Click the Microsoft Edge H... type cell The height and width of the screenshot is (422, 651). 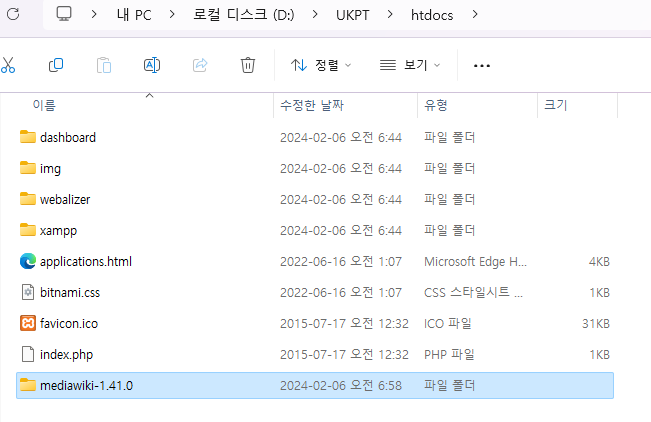pos(475,262)
